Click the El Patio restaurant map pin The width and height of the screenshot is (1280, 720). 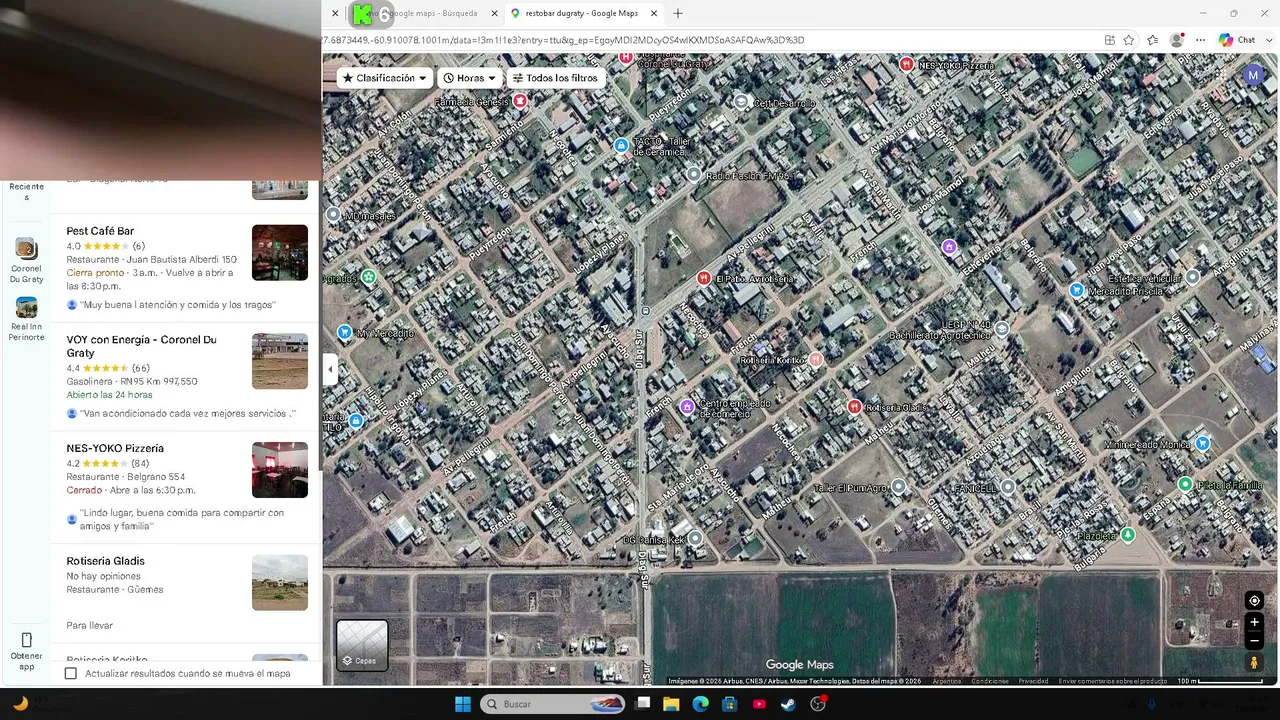[x=704, y=278]
